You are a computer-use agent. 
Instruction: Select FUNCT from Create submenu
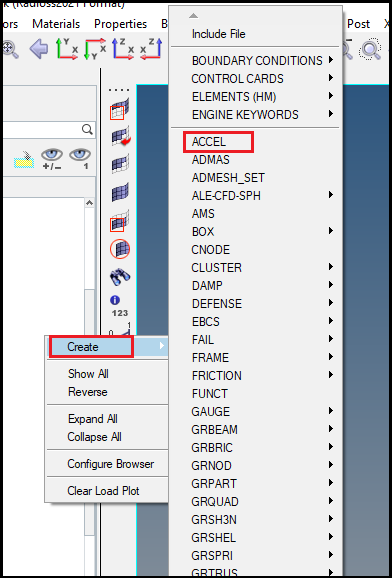coord(210,393)
